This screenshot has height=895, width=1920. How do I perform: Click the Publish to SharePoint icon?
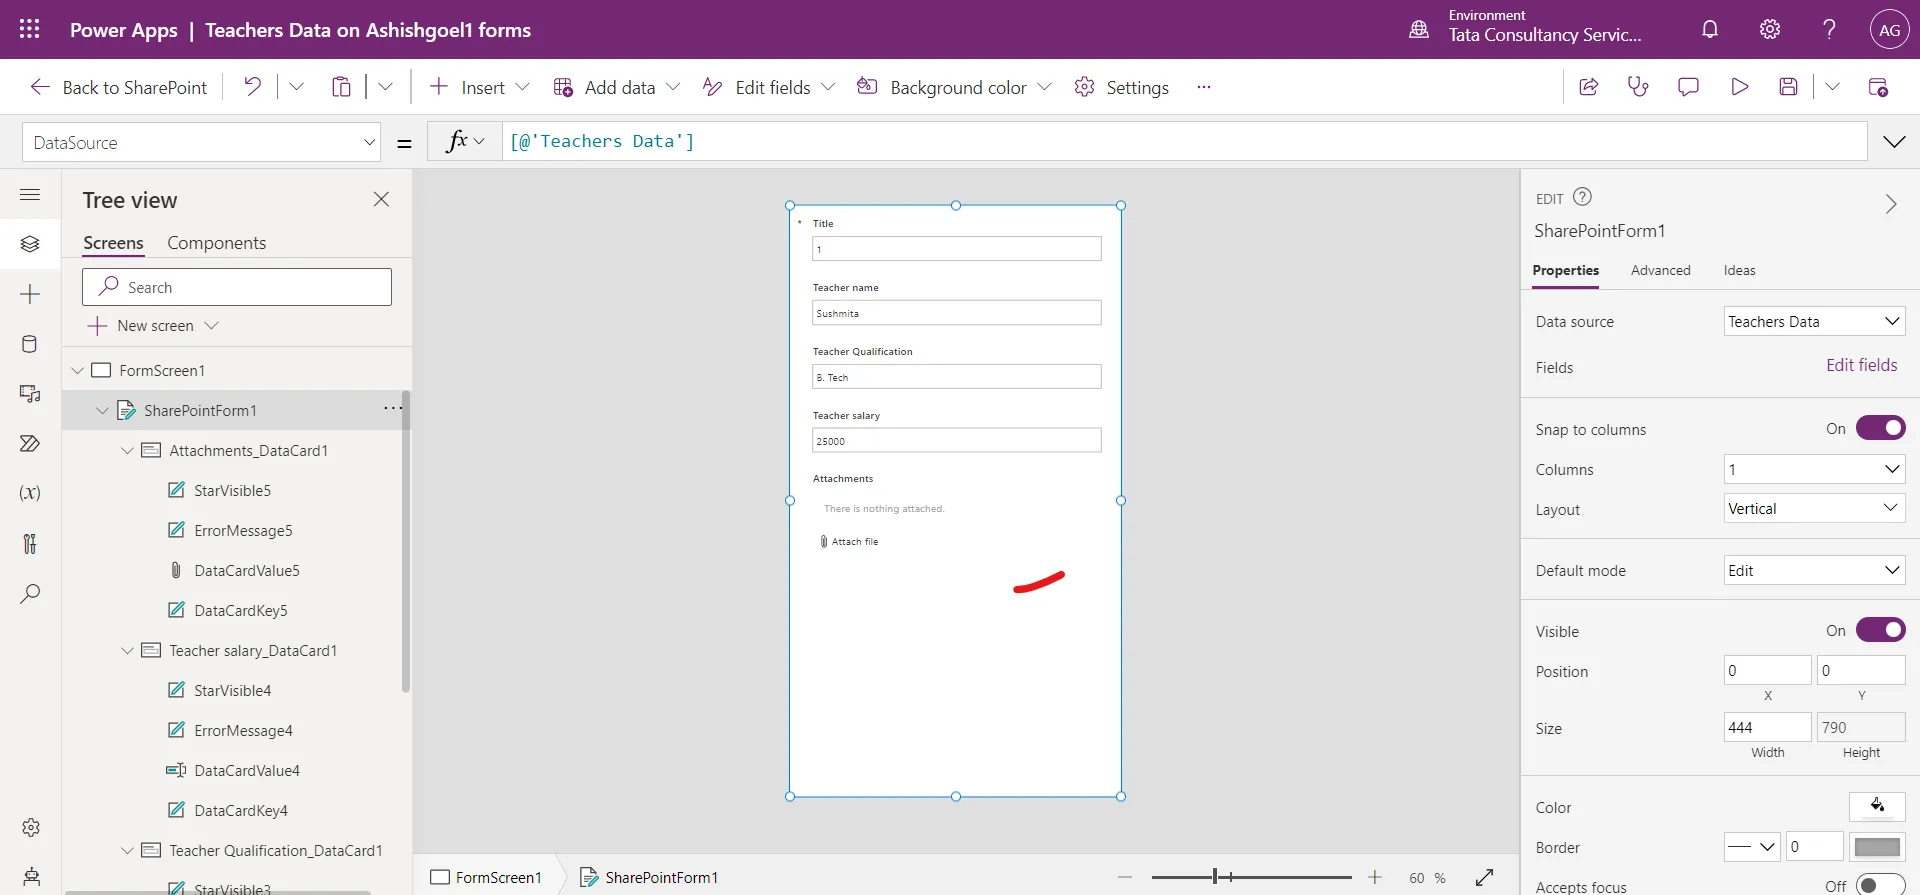1878,87
